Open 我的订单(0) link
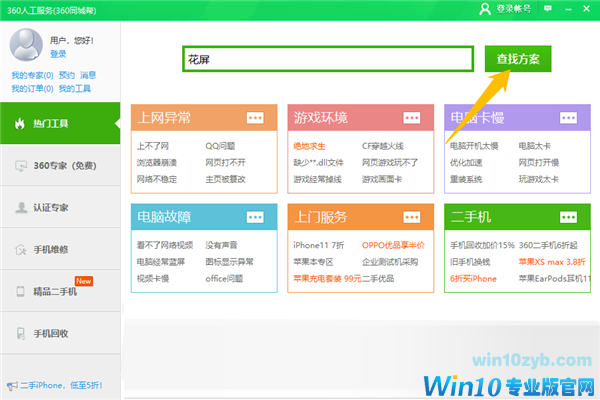 click(x=32, y=89)
